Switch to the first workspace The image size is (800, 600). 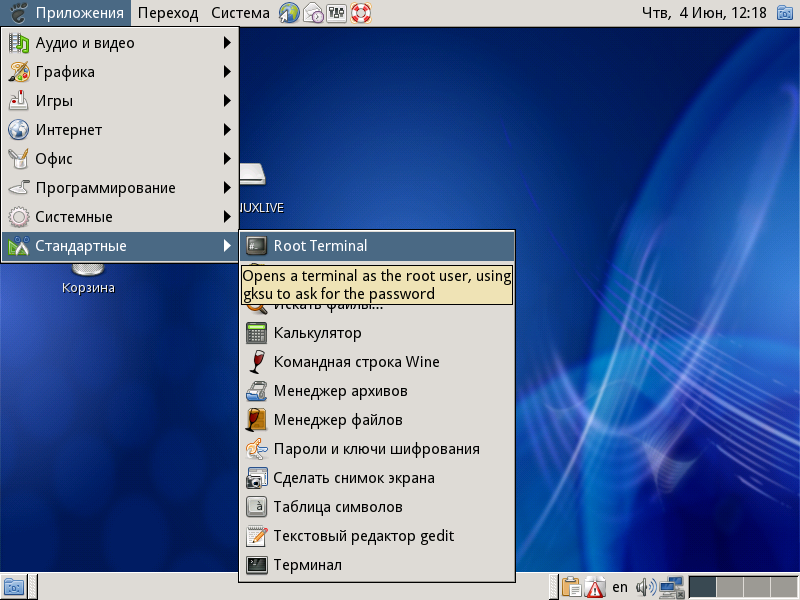click(703, 587)
